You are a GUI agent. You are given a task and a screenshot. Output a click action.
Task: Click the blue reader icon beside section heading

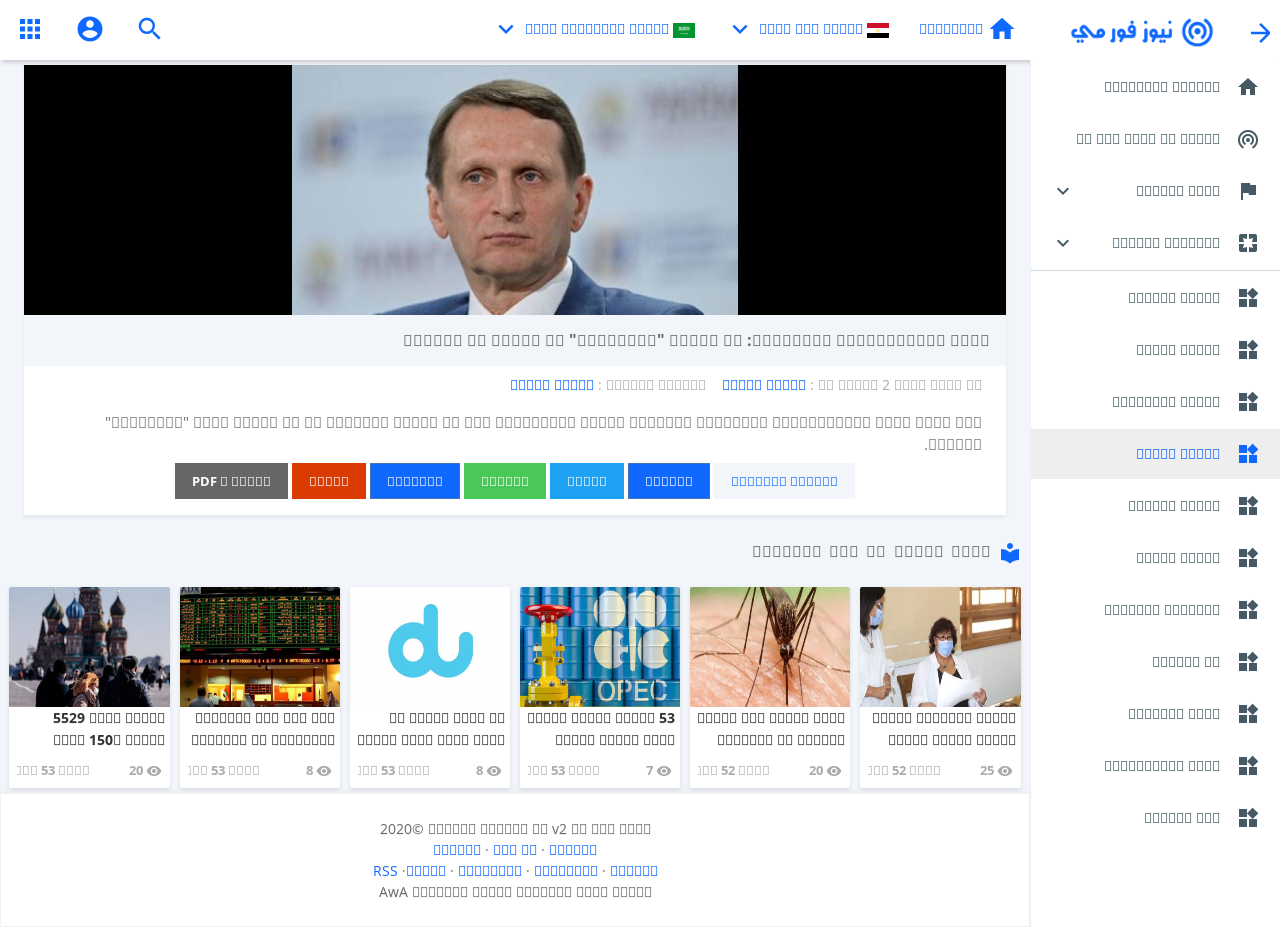pos(1010,553)
